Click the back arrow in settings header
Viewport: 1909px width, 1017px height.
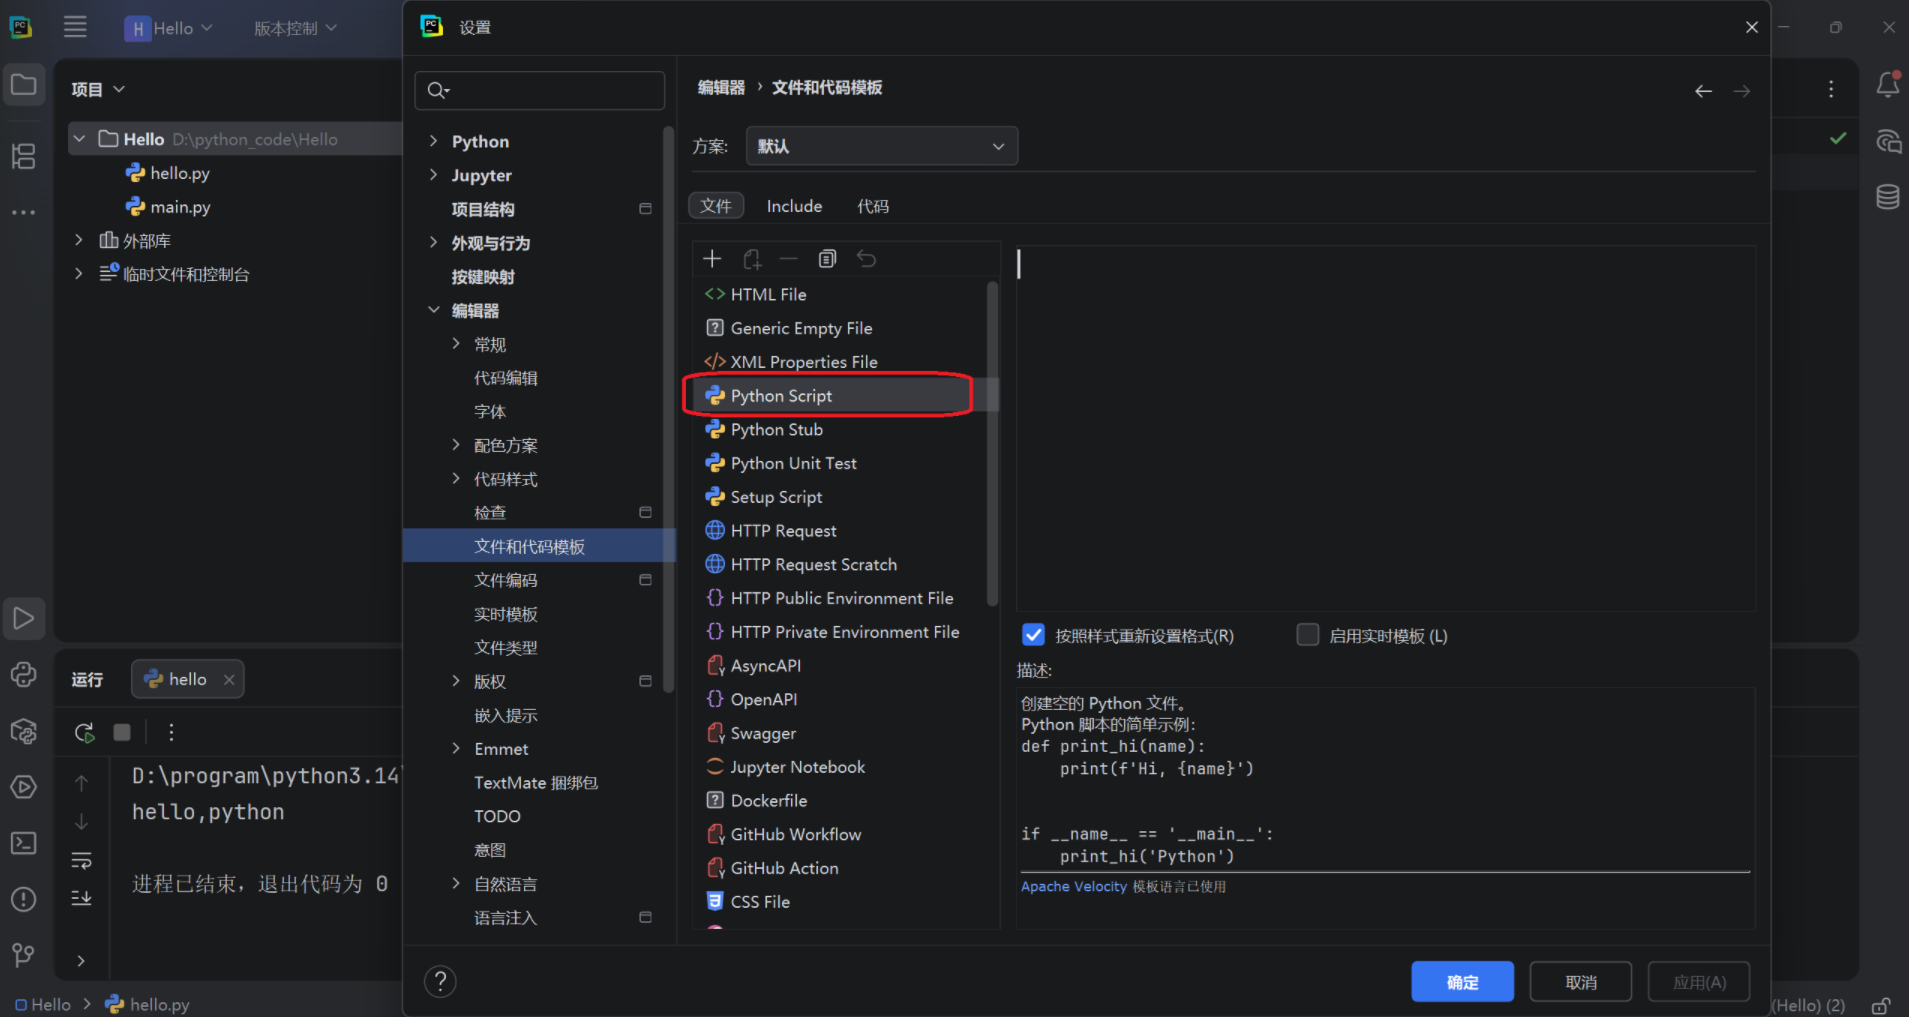(x=1703, y=91)
